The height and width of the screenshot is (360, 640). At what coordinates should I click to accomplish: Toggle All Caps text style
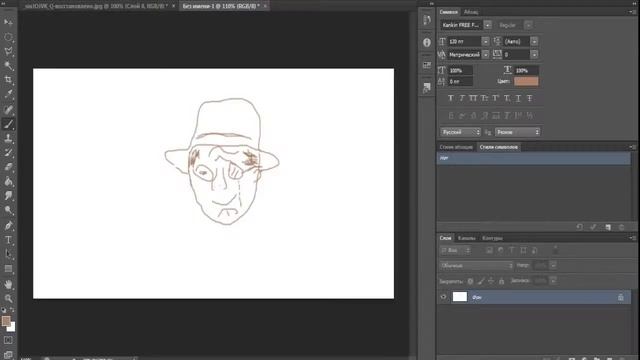pyautogui.click(x=473, y=98)
